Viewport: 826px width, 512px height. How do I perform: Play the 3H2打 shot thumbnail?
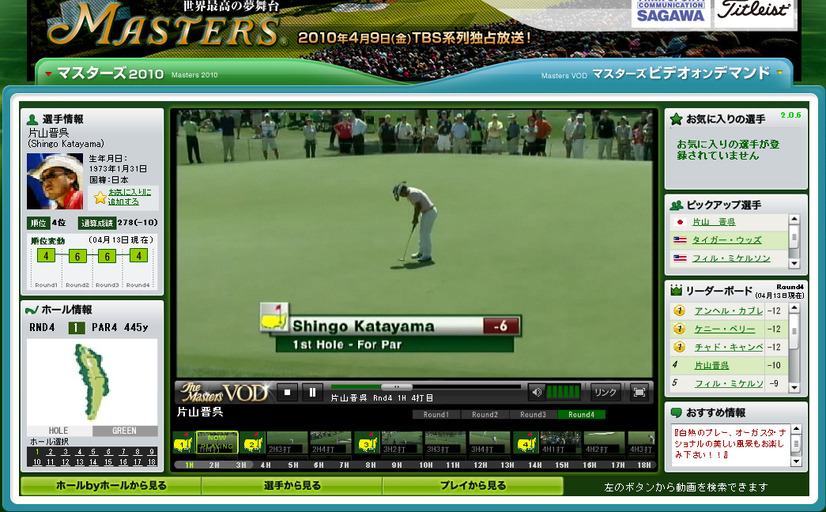point(401,442)
